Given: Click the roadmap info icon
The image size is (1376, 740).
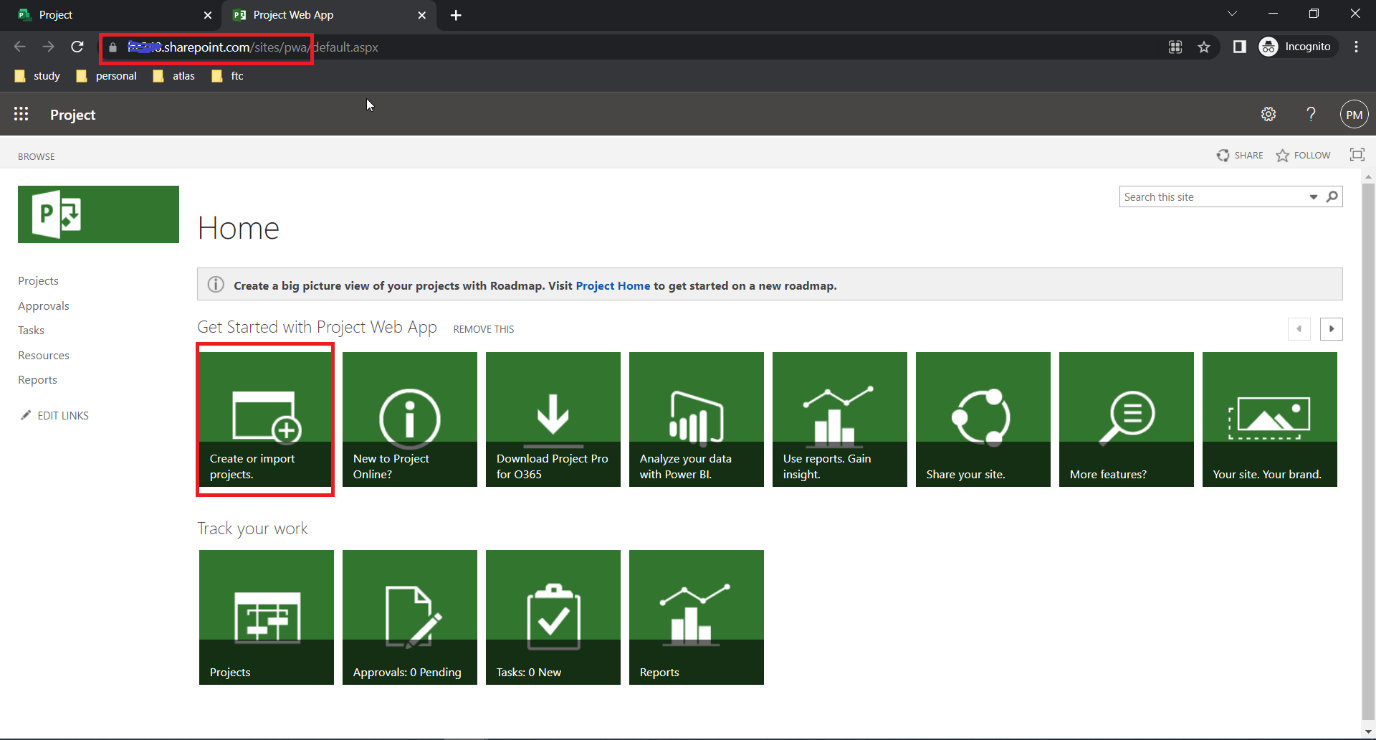Looking at the screenshot, I should coord(216,285).
